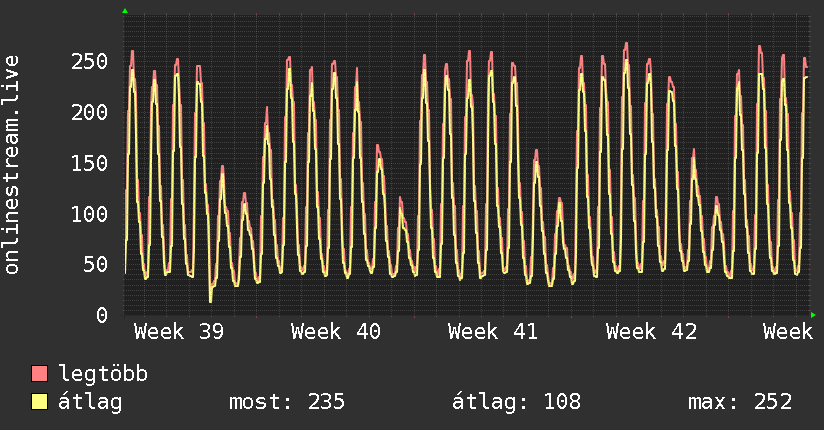Click the pink legtöbb legend color swatch

point(39,374)
